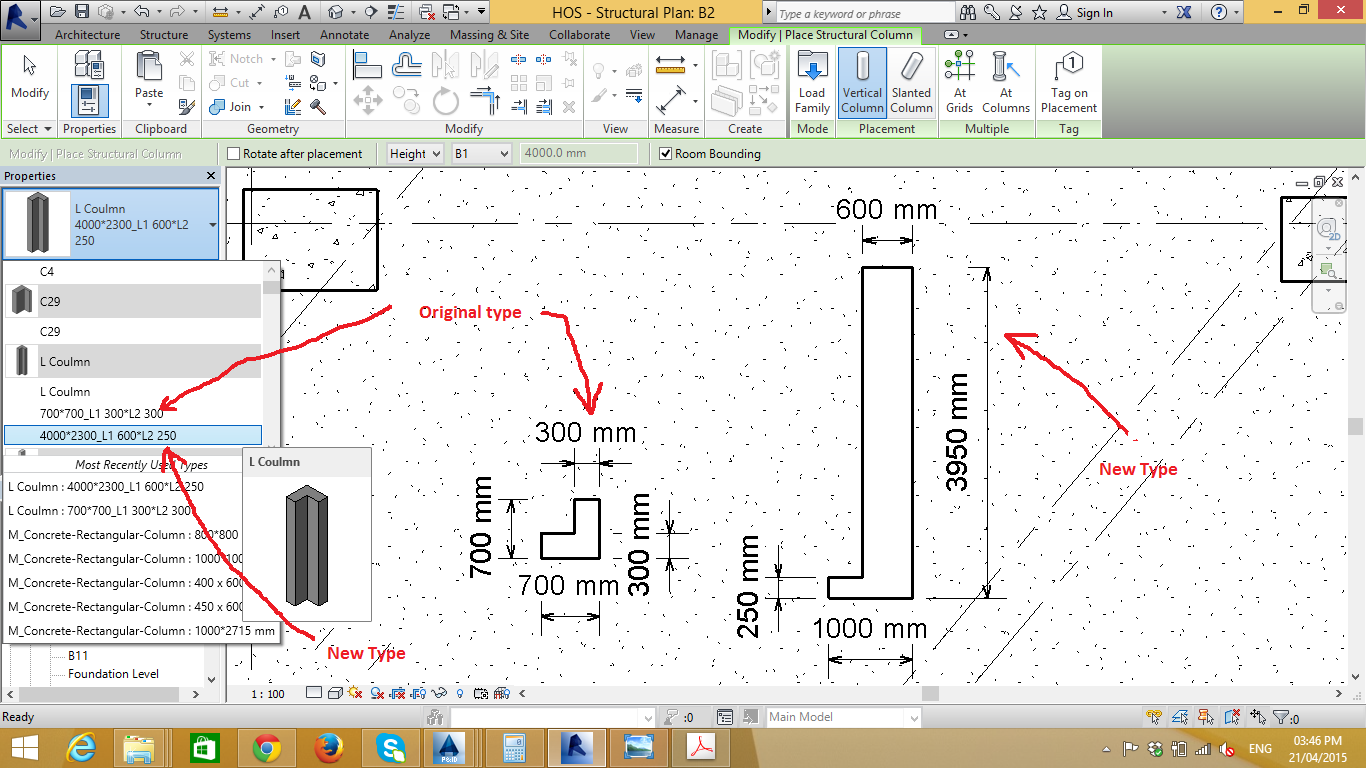Image resolution: width=1366 pixels, height=768 pixels.
Task: Close the Properties panel
Action: tap(211, 176)
